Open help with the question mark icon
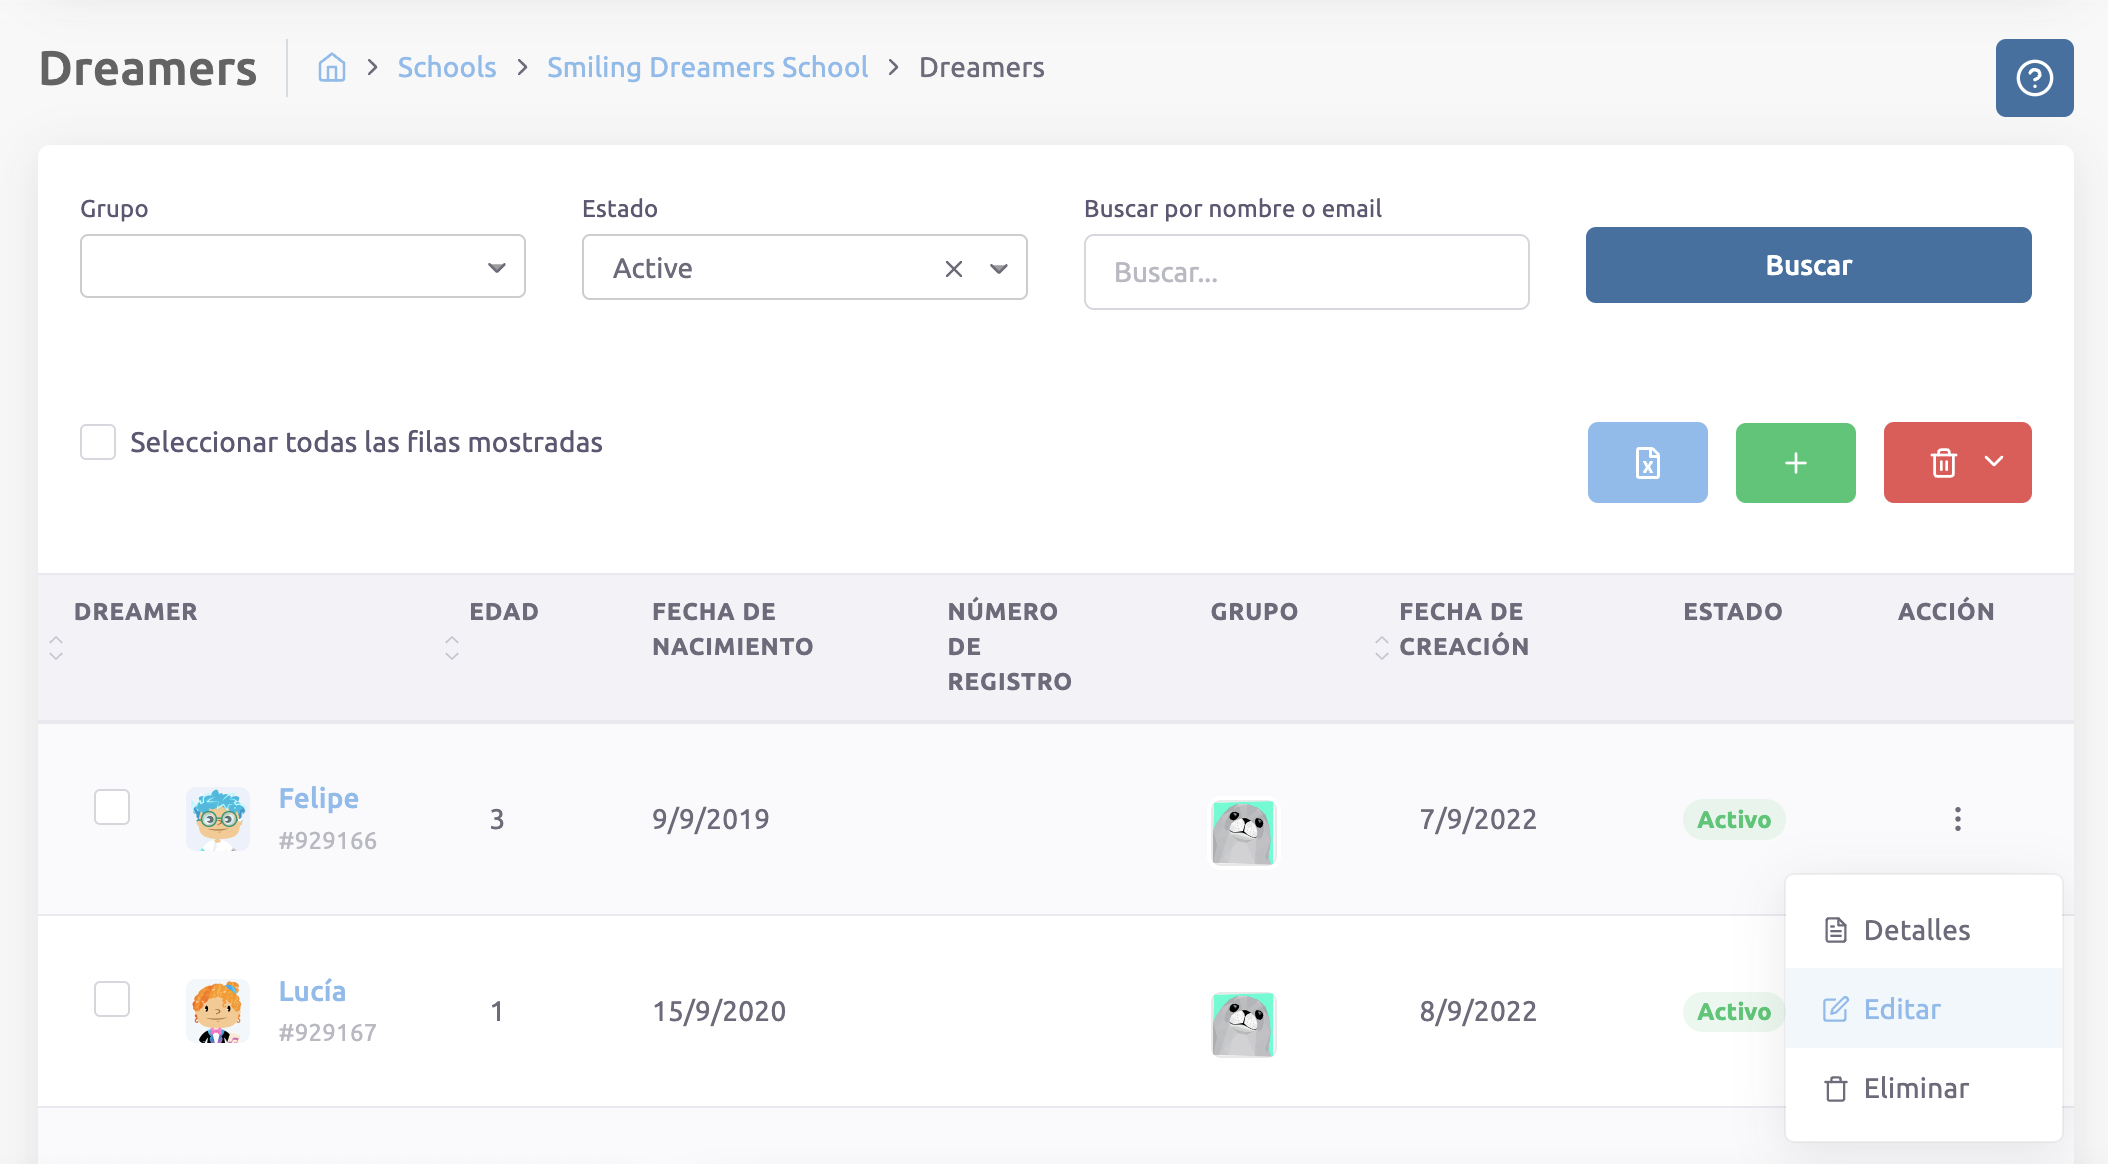The width and height of the screenshot is (2108, 1164). pos(2034,78)
